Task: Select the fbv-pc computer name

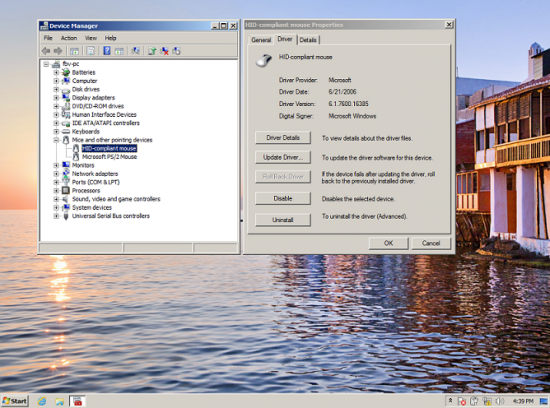Action: click(71, 64)
